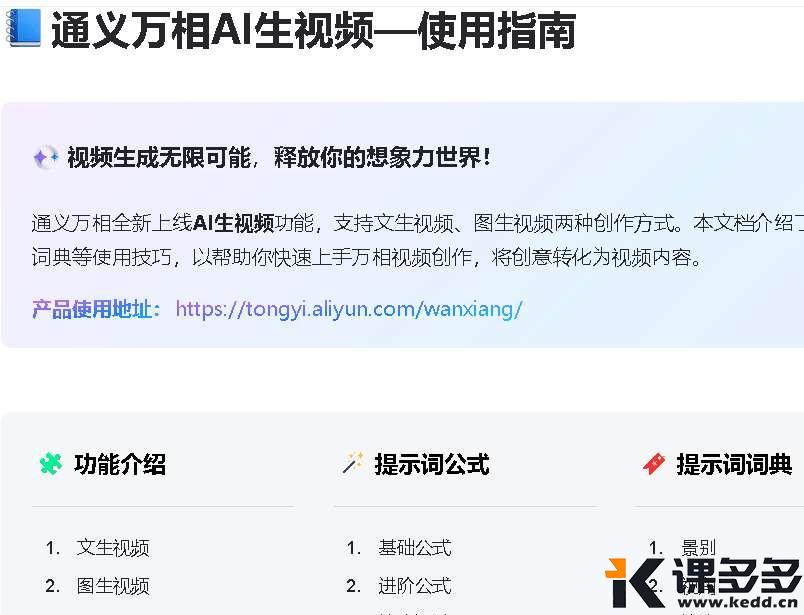804x615 pixels.
Task: Select the 图生视频 list entry
Action: pos(111,587)
